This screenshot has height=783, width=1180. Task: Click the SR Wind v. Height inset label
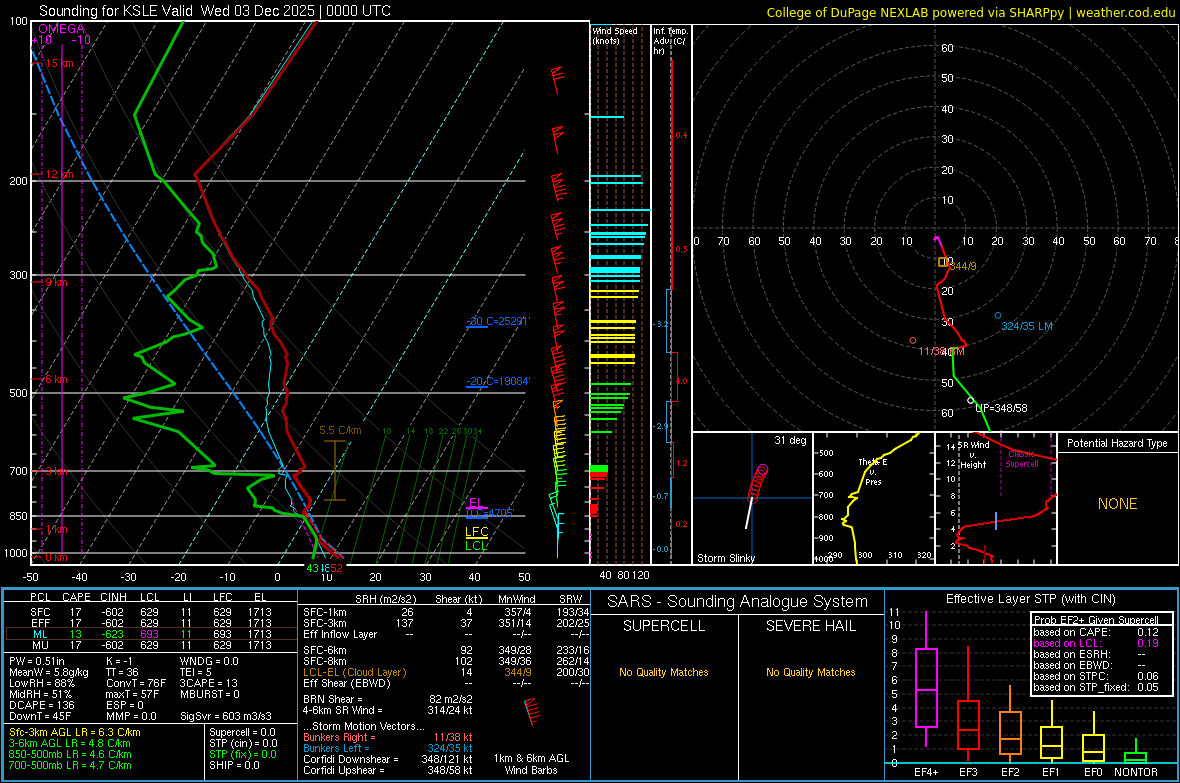(974, 455)
